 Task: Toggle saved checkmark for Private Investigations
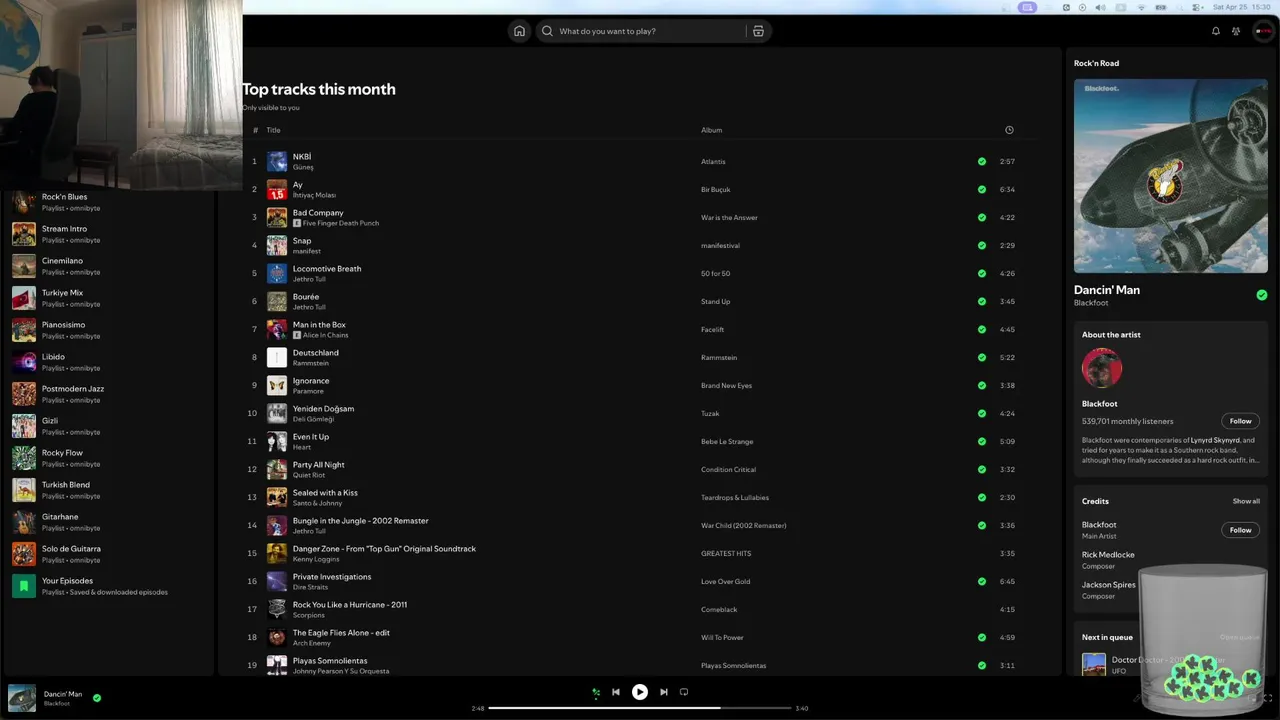982,581
